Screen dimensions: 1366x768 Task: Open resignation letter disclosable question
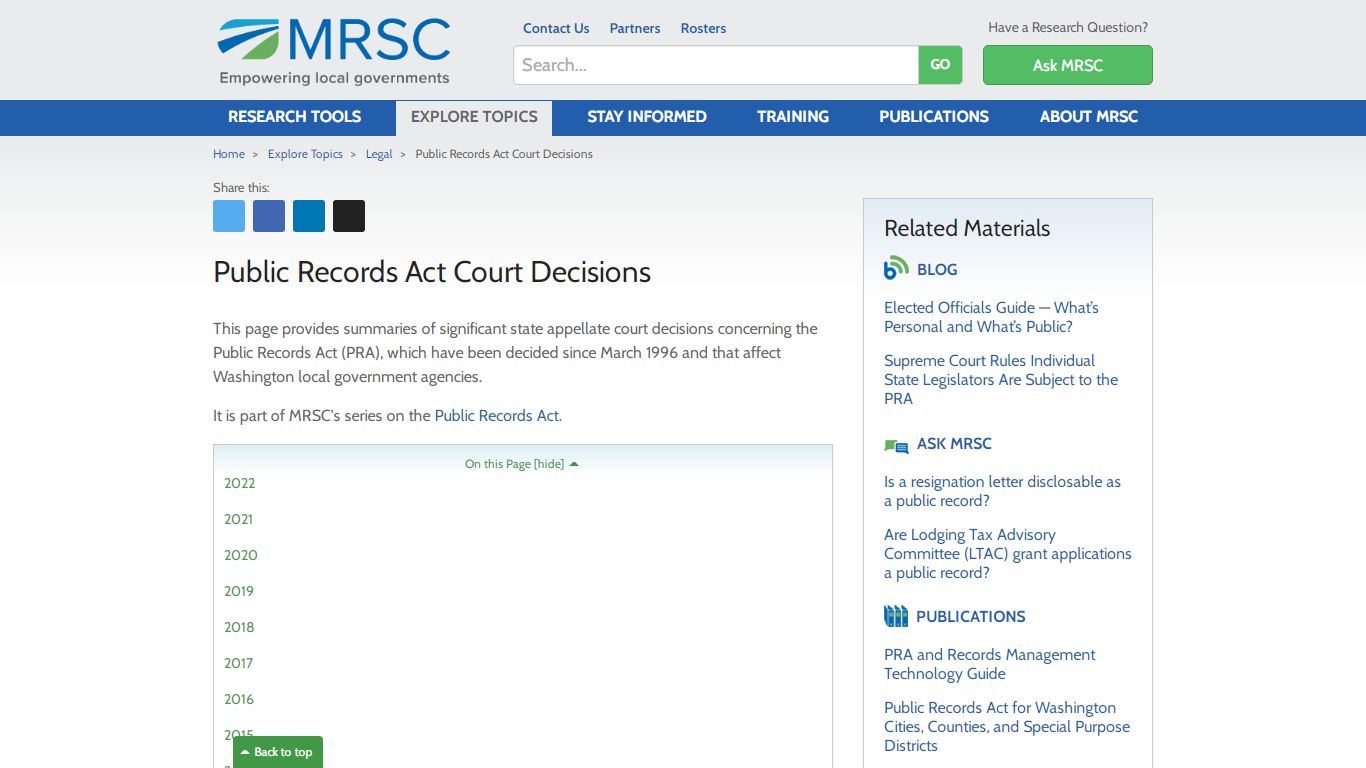point(1002,491)
